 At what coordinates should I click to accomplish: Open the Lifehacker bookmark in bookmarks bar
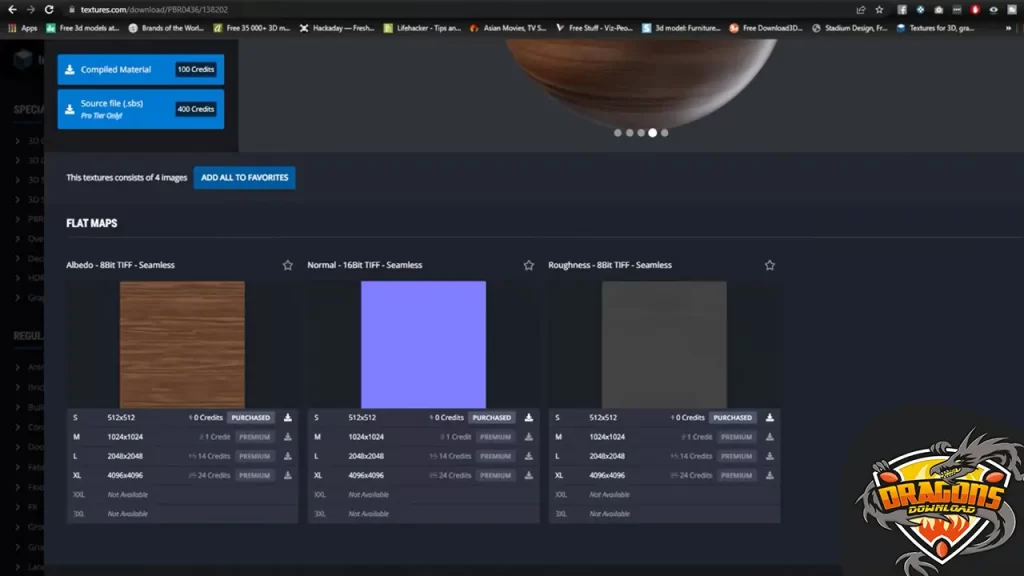click(422, 28)
